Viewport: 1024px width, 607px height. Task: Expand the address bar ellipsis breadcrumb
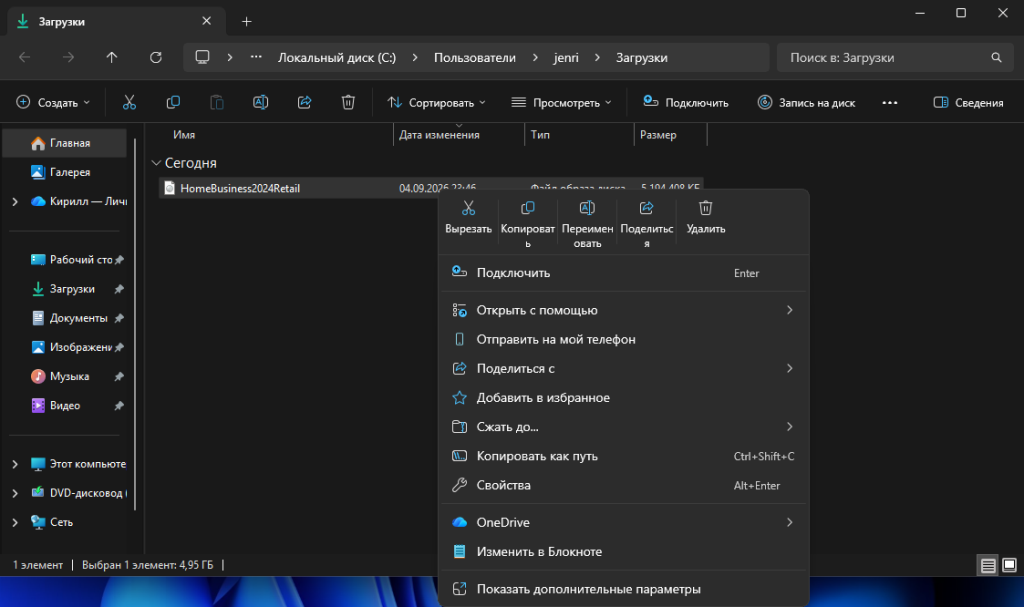pos(256,57)
